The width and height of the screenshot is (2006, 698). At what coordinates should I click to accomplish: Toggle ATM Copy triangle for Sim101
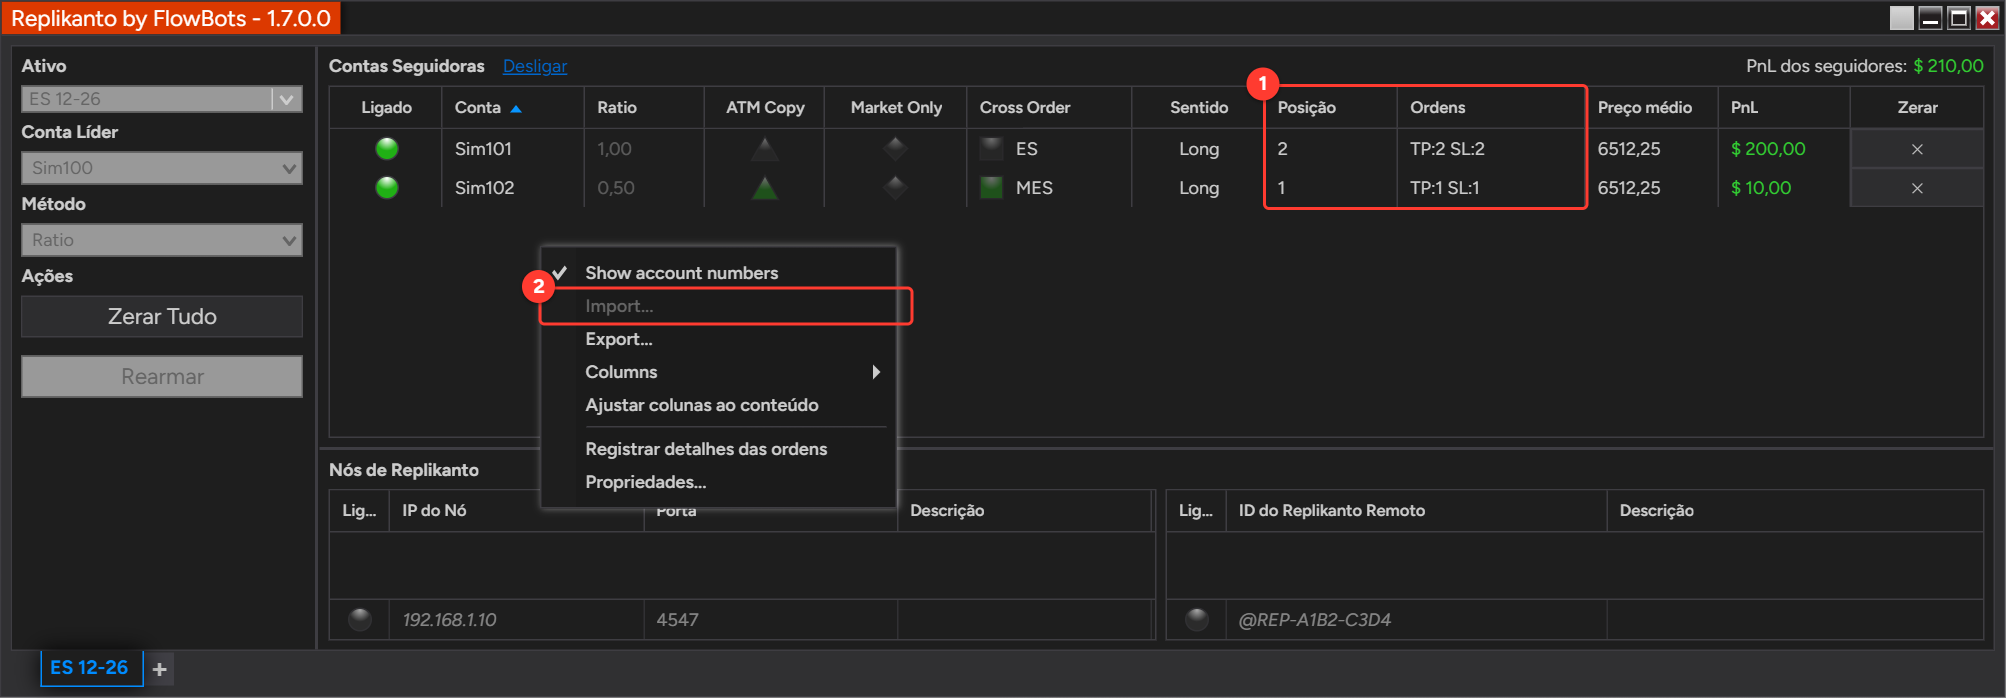click(765, 149)
